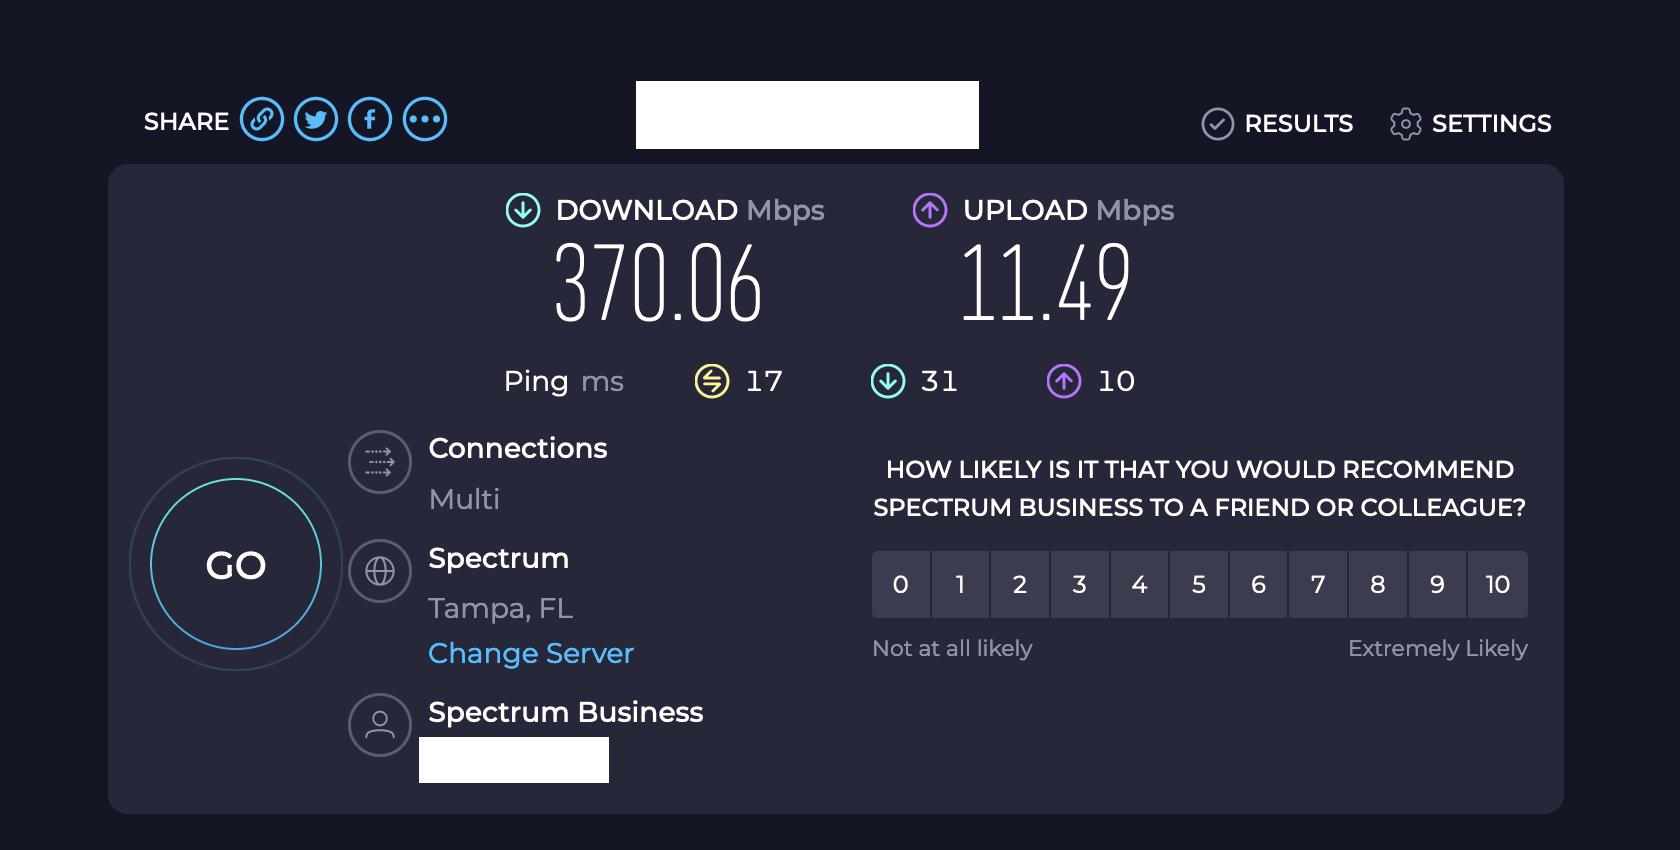1680x850 pixels.
Task: Open the RESULTS tab
Action: (1277, 124)
